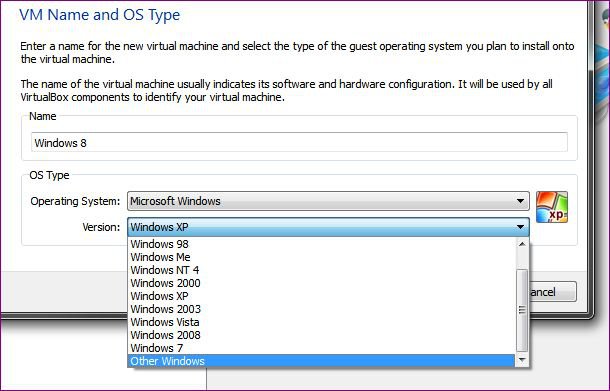
Task: Click the Name text field containing Windows 8
Action: tap(299, 142)
